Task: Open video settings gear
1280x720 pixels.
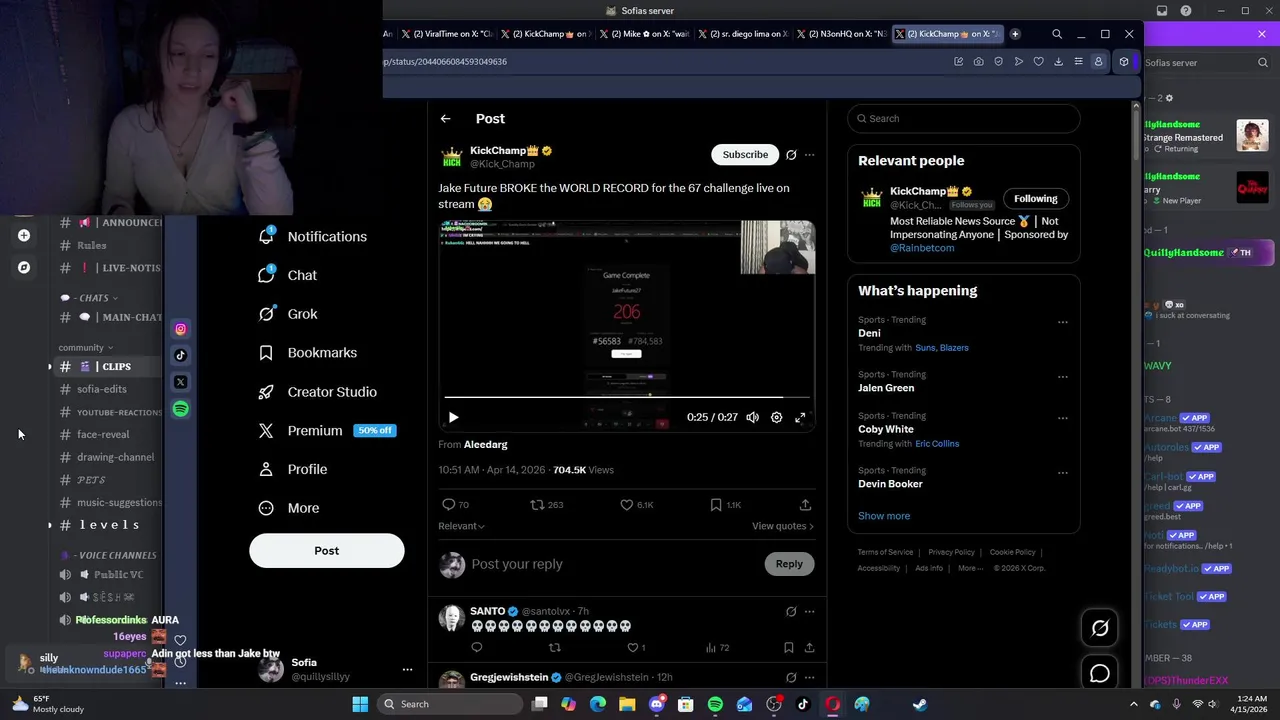Action: coord(776,417)
